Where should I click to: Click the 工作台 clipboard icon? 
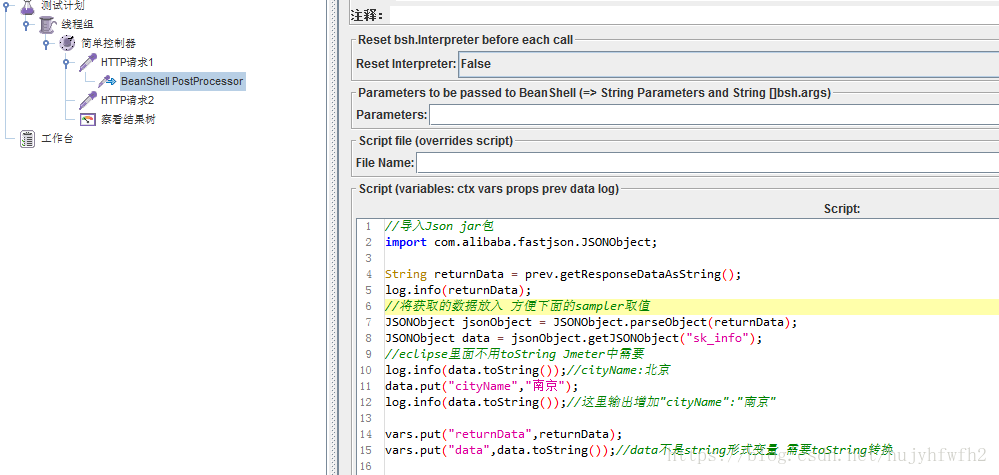(x=28, y=138)
